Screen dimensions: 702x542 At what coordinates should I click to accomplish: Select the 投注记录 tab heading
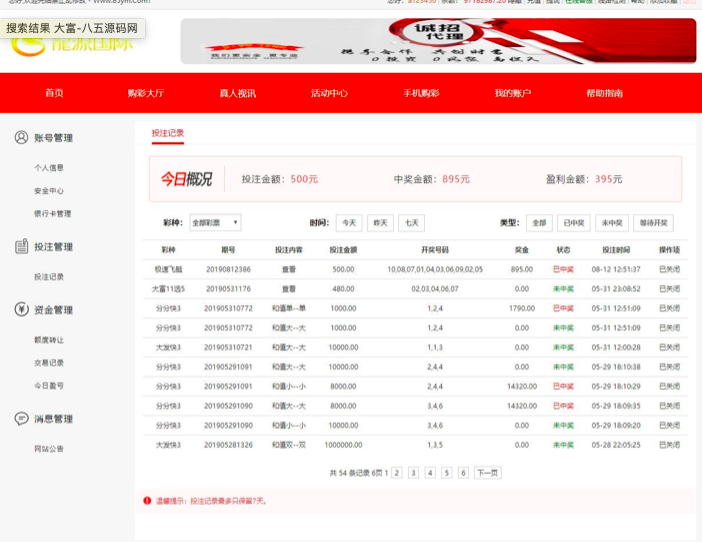coord(167,133)
